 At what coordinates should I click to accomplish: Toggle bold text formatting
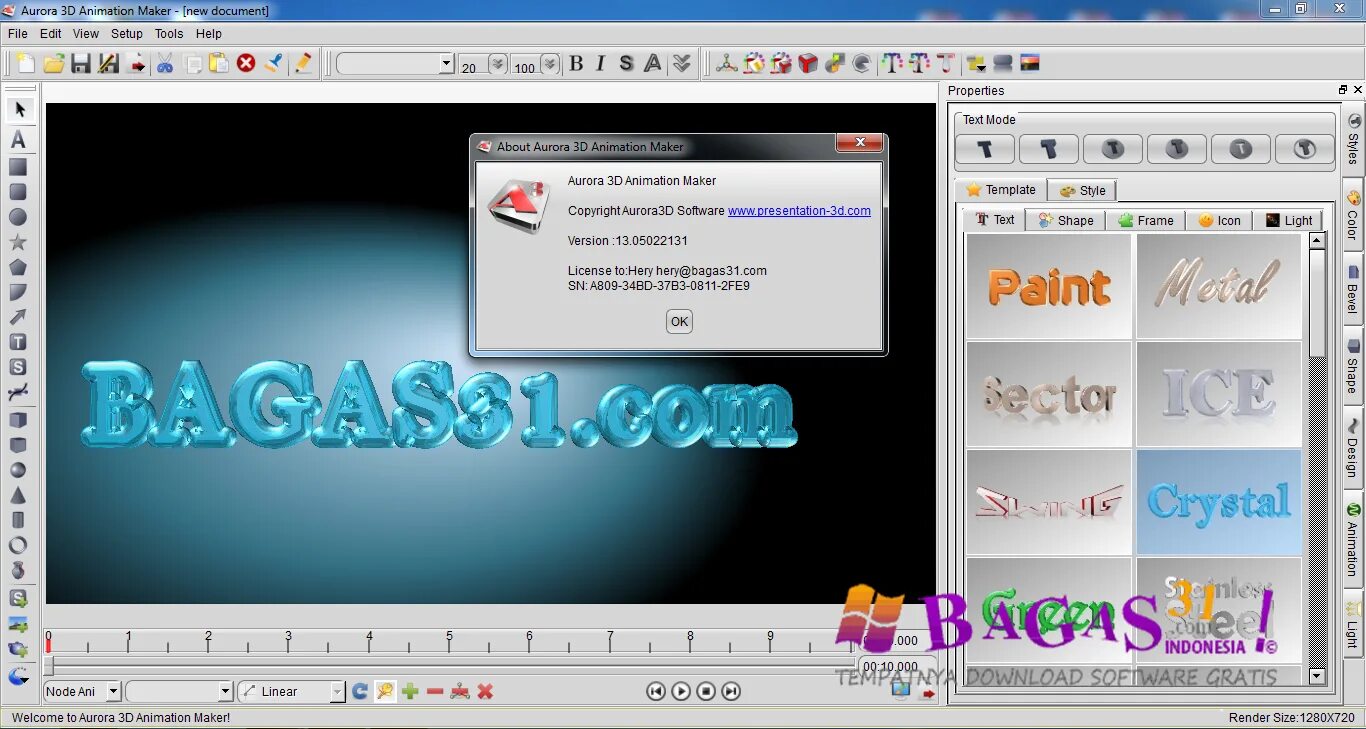(576, 64)
